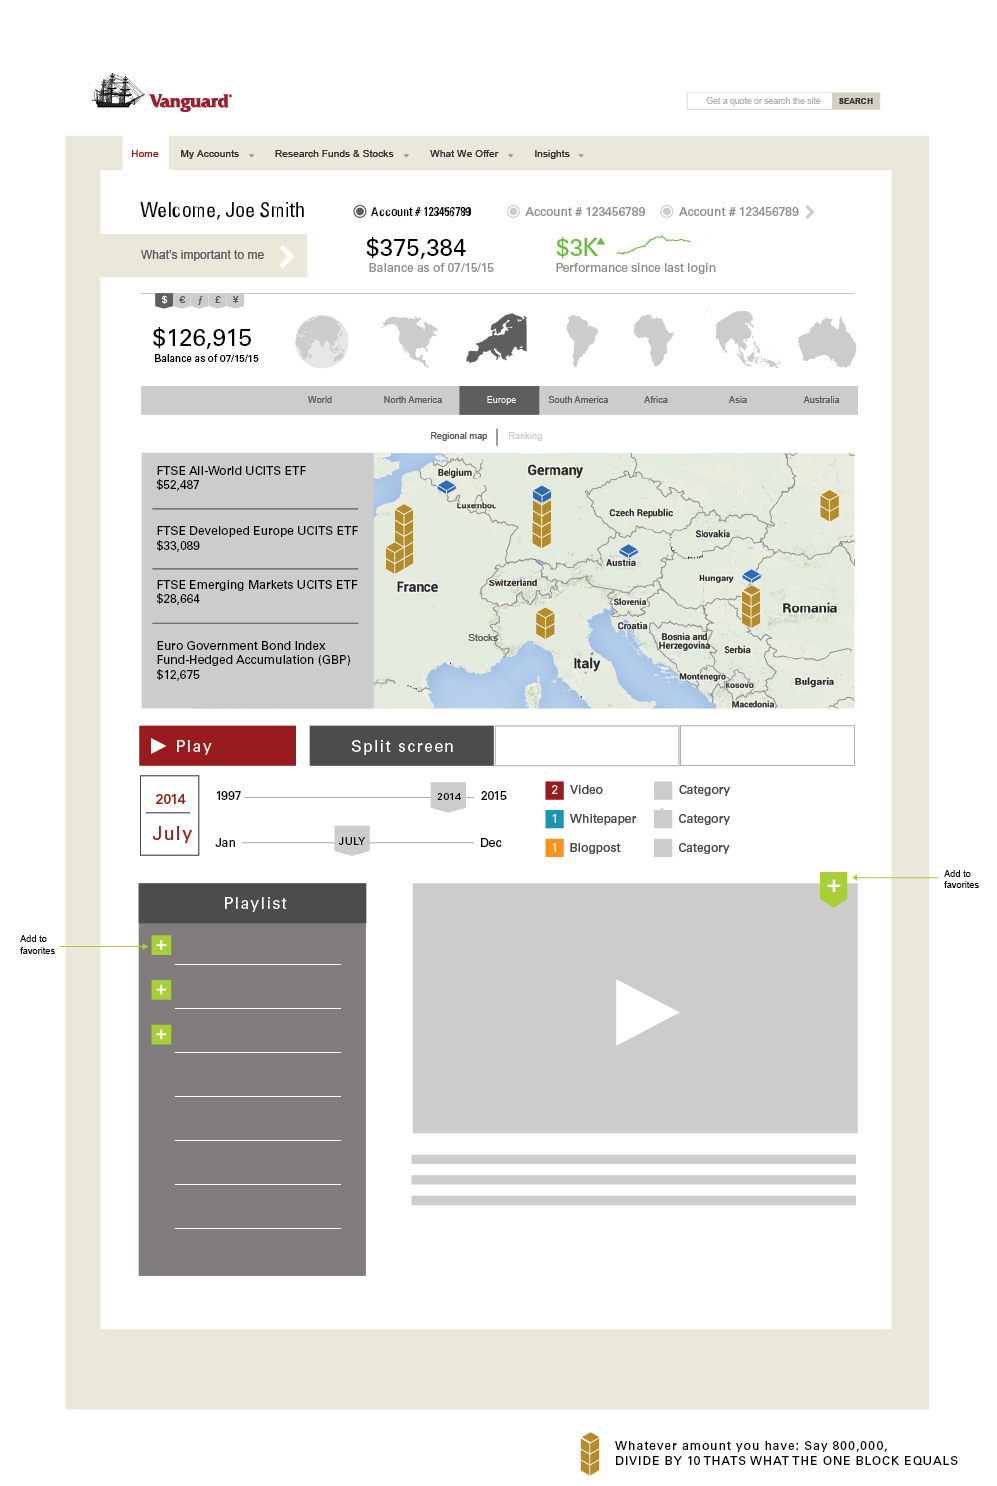
Task: Add first playlist item to favorites
Action: pyautogui.click(x=161, y=945)
